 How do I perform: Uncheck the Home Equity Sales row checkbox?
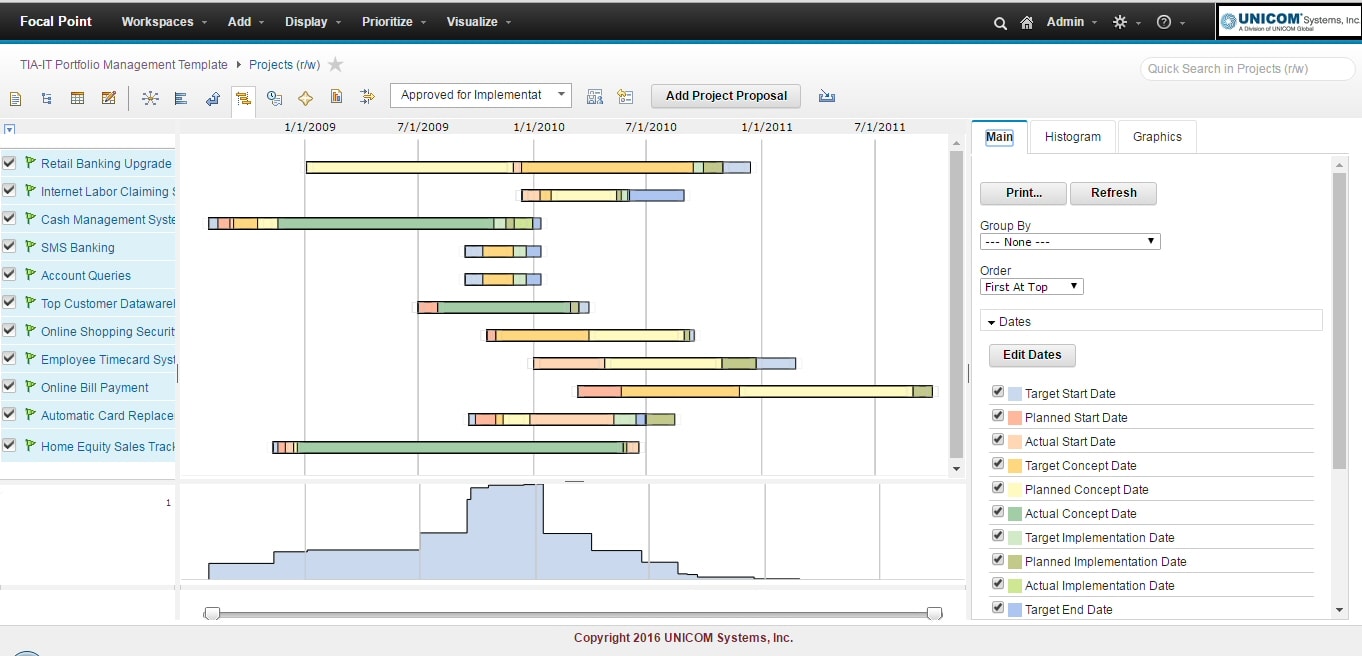click(9, 445)
